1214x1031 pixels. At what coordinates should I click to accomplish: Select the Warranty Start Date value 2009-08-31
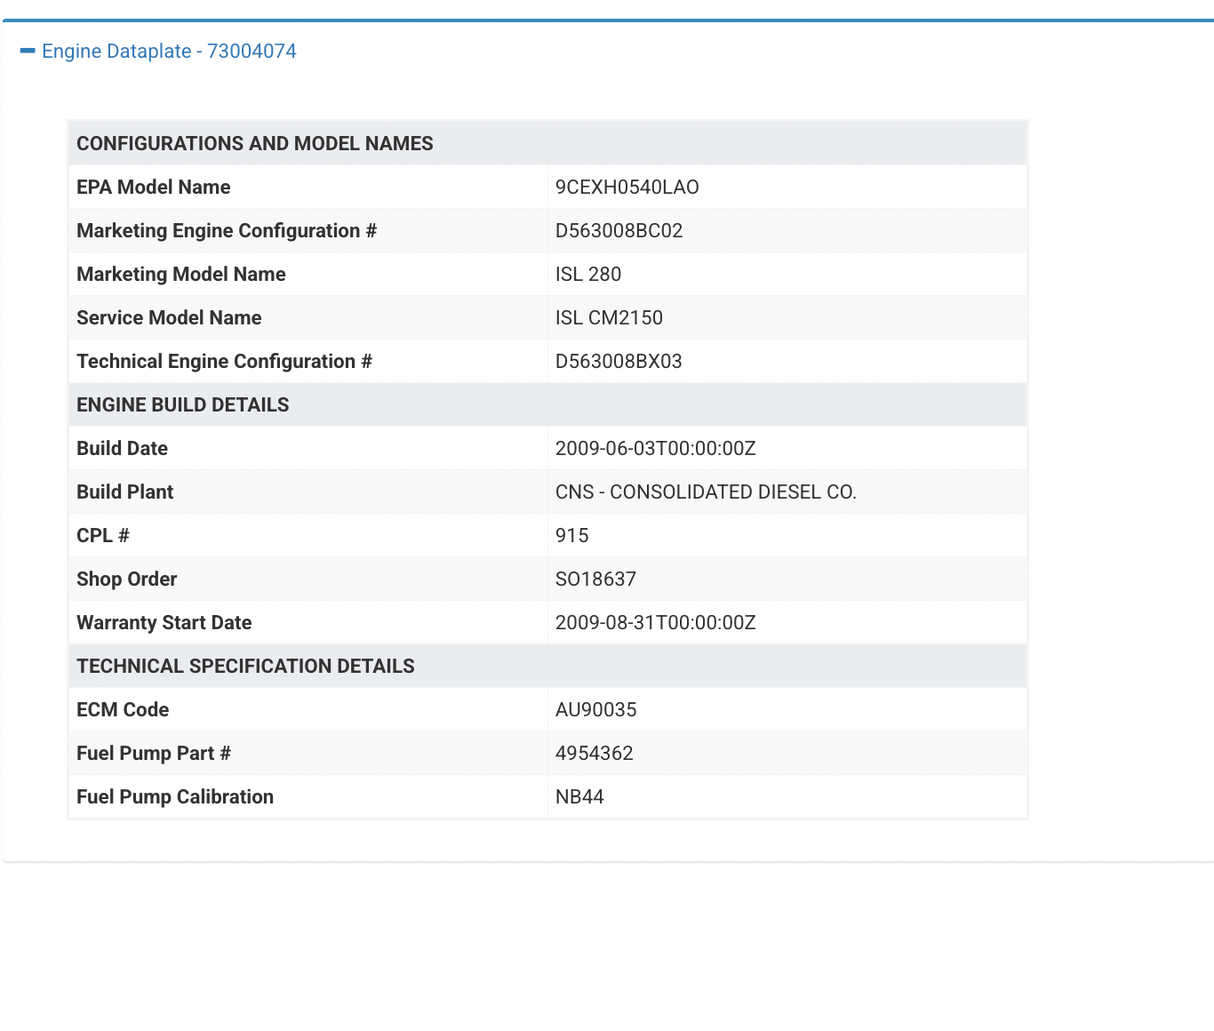[655, 622]
